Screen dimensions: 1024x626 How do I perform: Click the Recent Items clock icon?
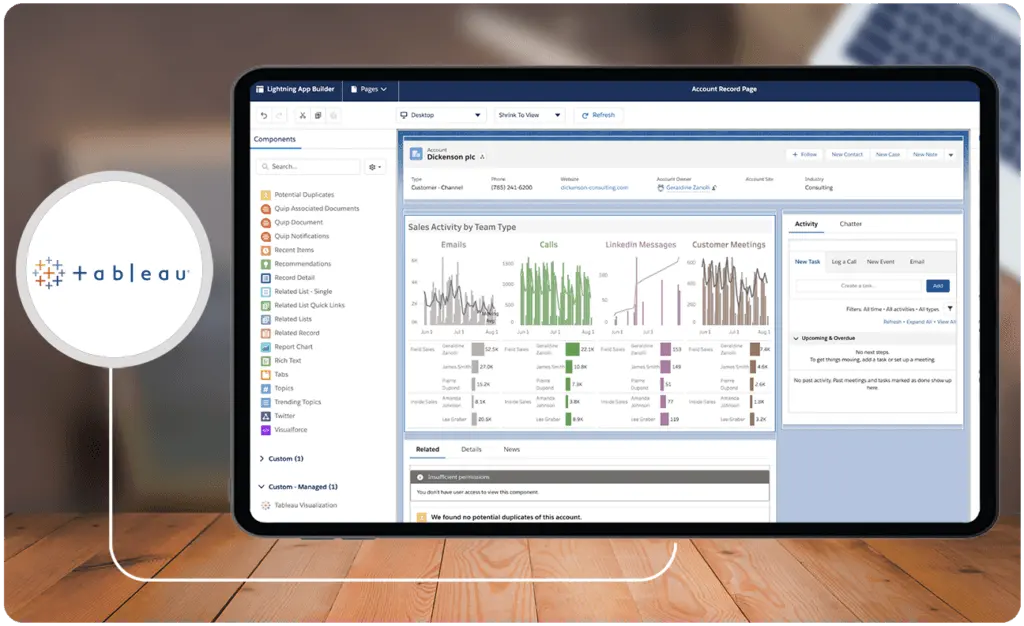tap(266, 250)
